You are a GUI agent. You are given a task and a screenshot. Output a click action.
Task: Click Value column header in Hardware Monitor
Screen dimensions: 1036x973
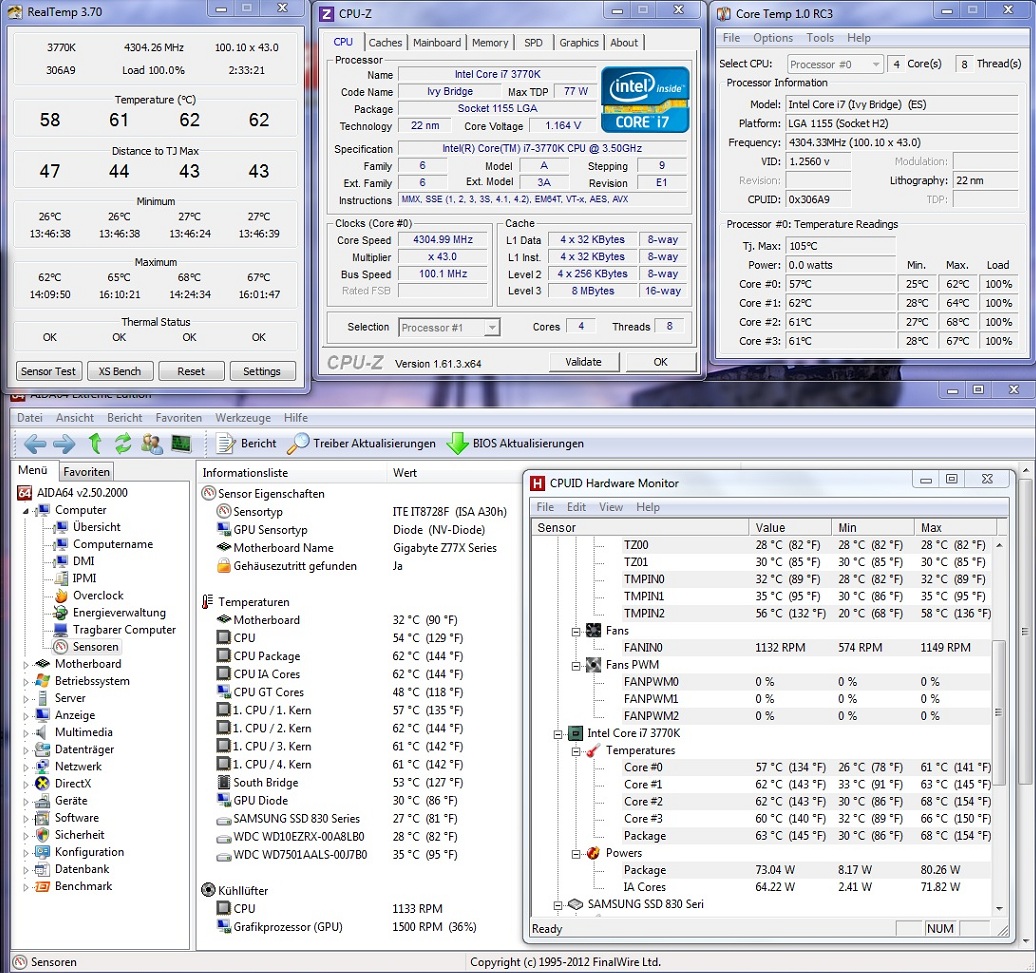(790, 528)
